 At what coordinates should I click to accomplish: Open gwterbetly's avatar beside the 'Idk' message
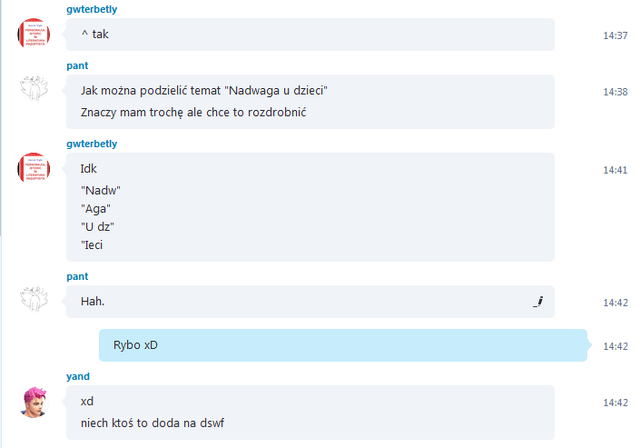tap(34, 168)
